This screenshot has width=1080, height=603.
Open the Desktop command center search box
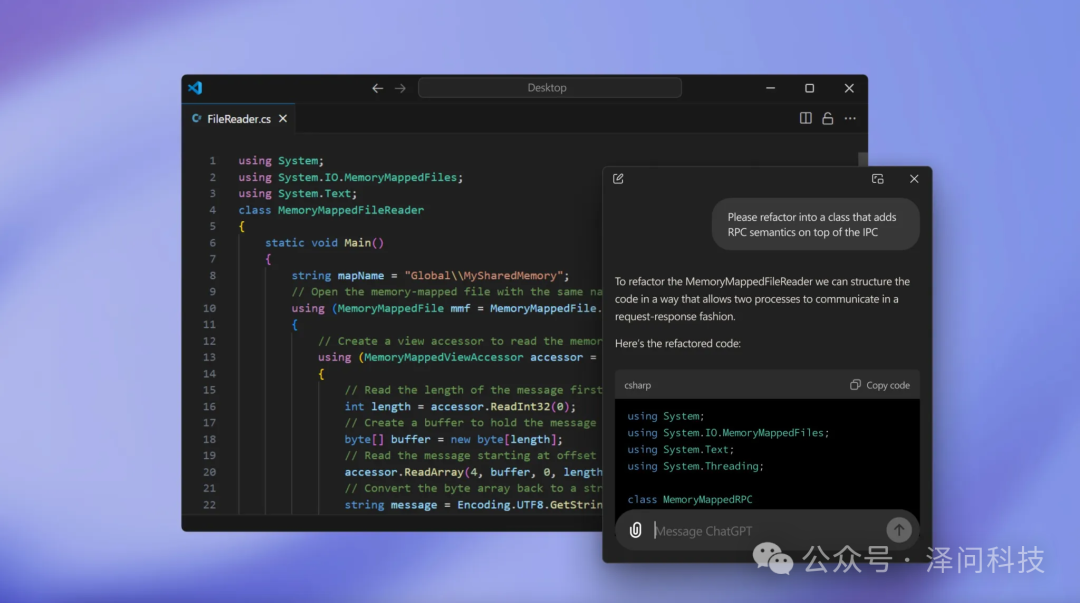tap(549, 88)
